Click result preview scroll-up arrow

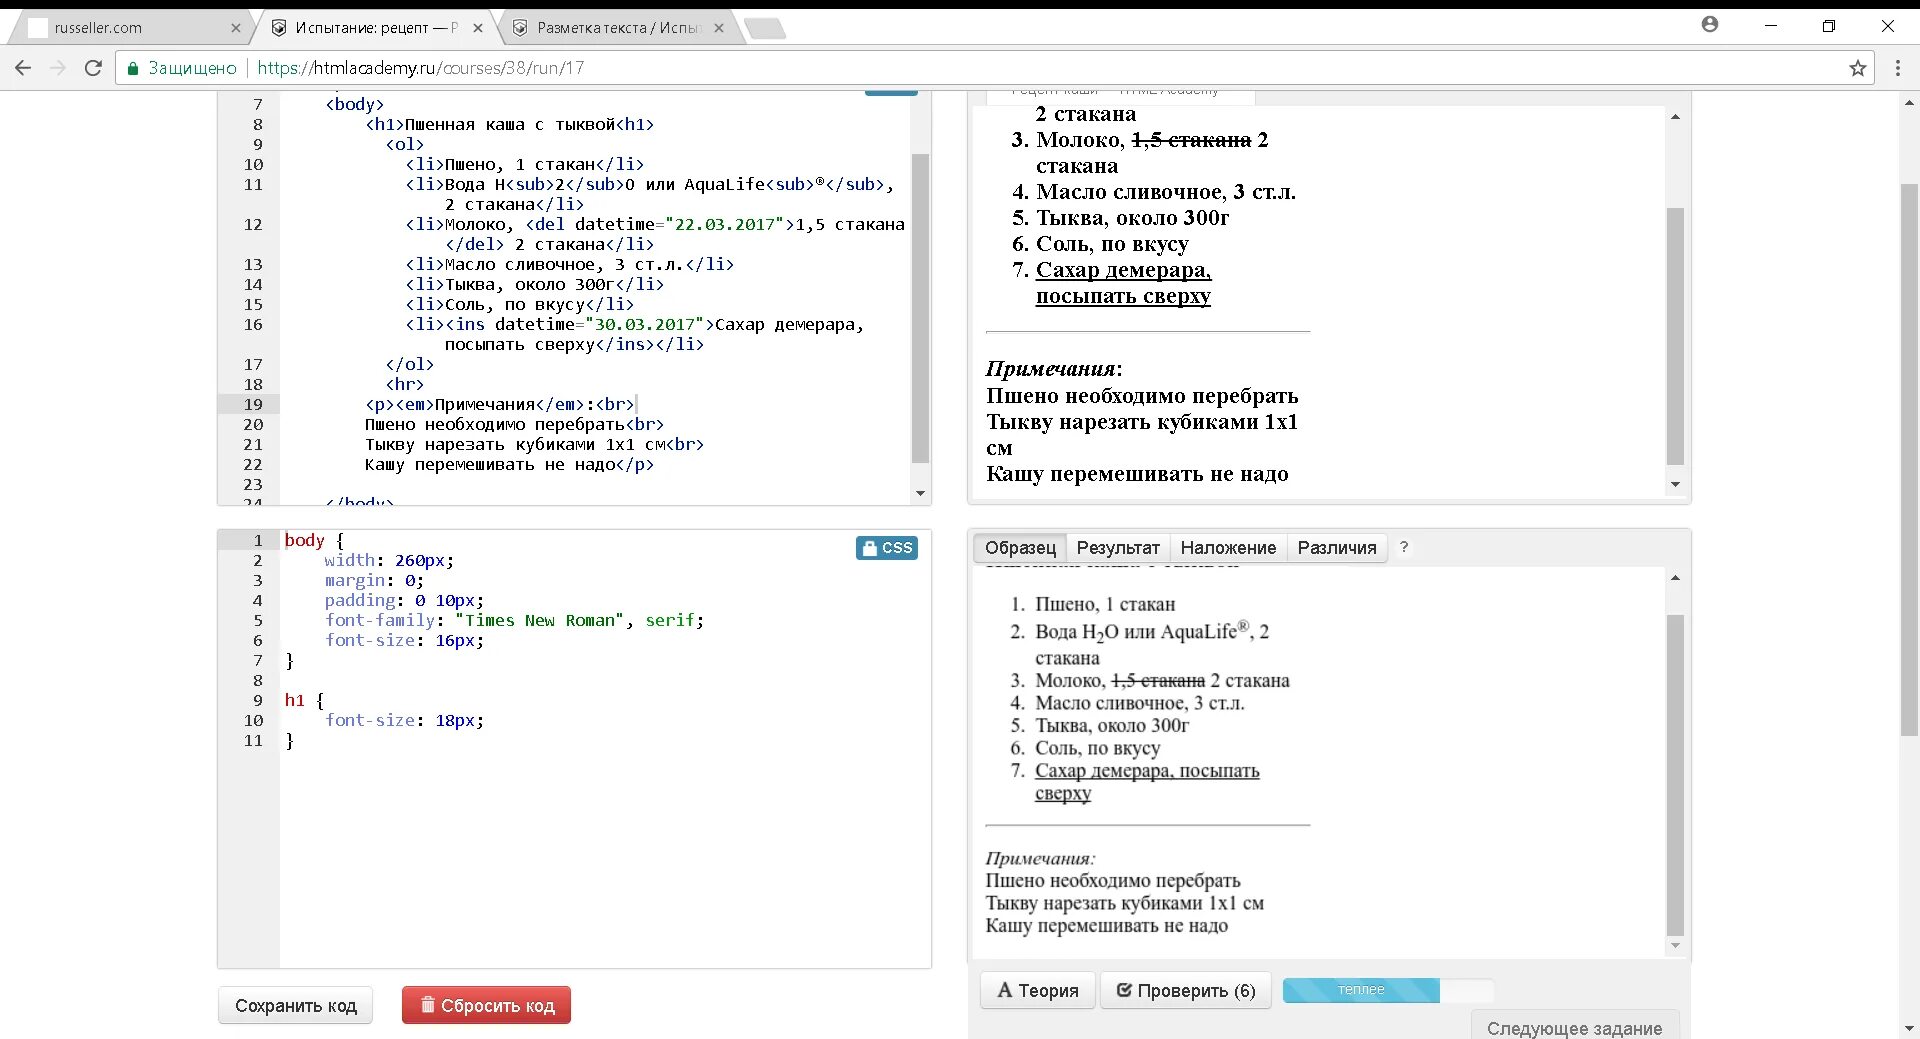1675,117
